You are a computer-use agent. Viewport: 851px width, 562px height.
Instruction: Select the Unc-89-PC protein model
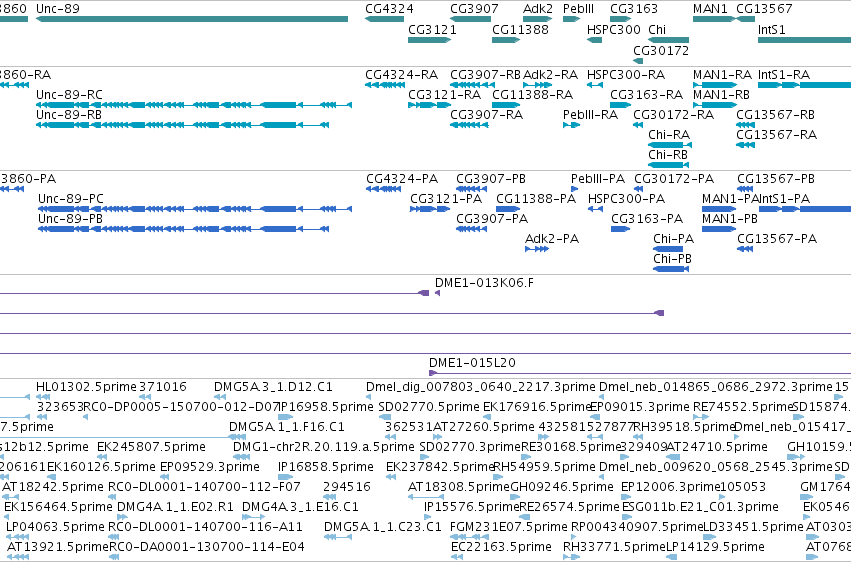click(x=195, y=209)
